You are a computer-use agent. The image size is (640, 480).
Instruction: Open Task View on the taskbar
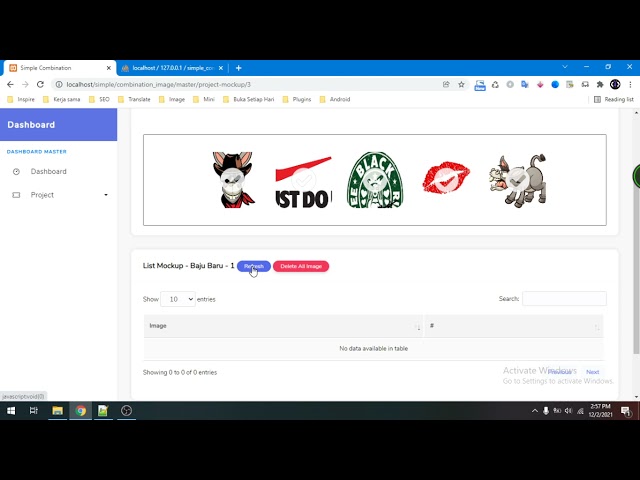click(x=34, y=411)
